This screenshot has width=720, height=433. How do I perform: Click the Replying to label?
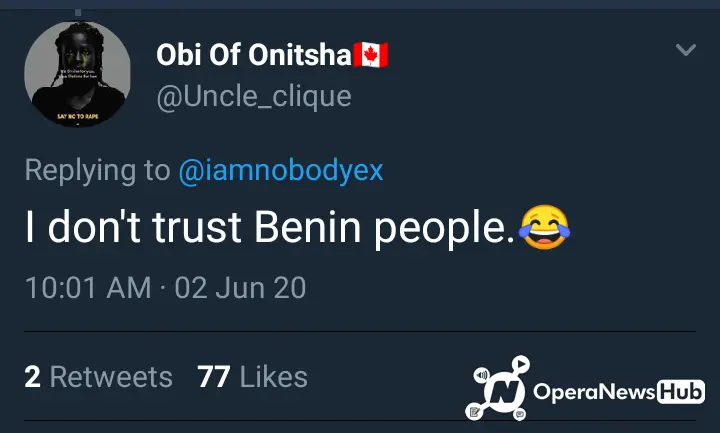[97, 170]
